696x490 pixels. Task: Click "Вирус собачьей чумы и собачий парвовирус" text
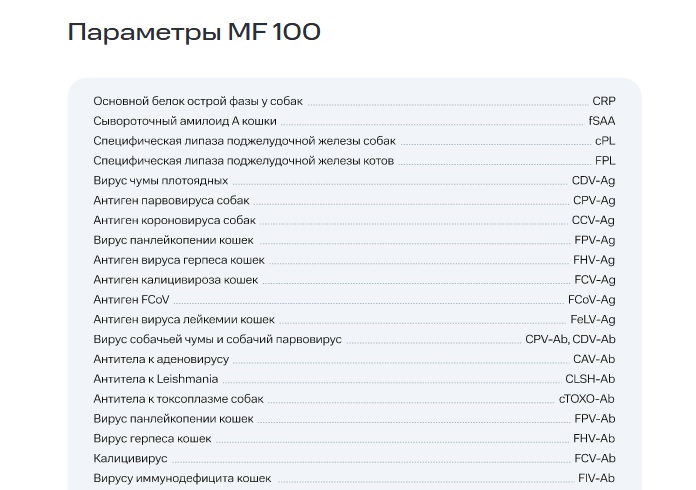(217, 340)
